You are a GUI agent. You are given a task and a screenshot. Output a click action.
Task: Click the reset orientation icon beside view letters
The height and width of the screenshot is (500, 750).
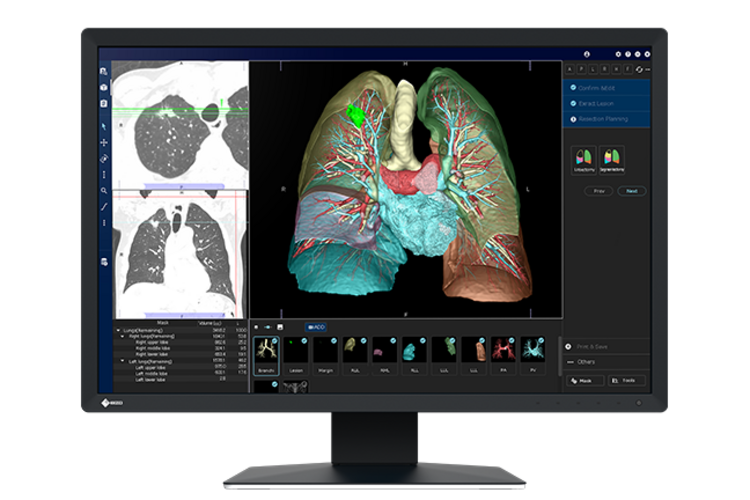(639, 69)
